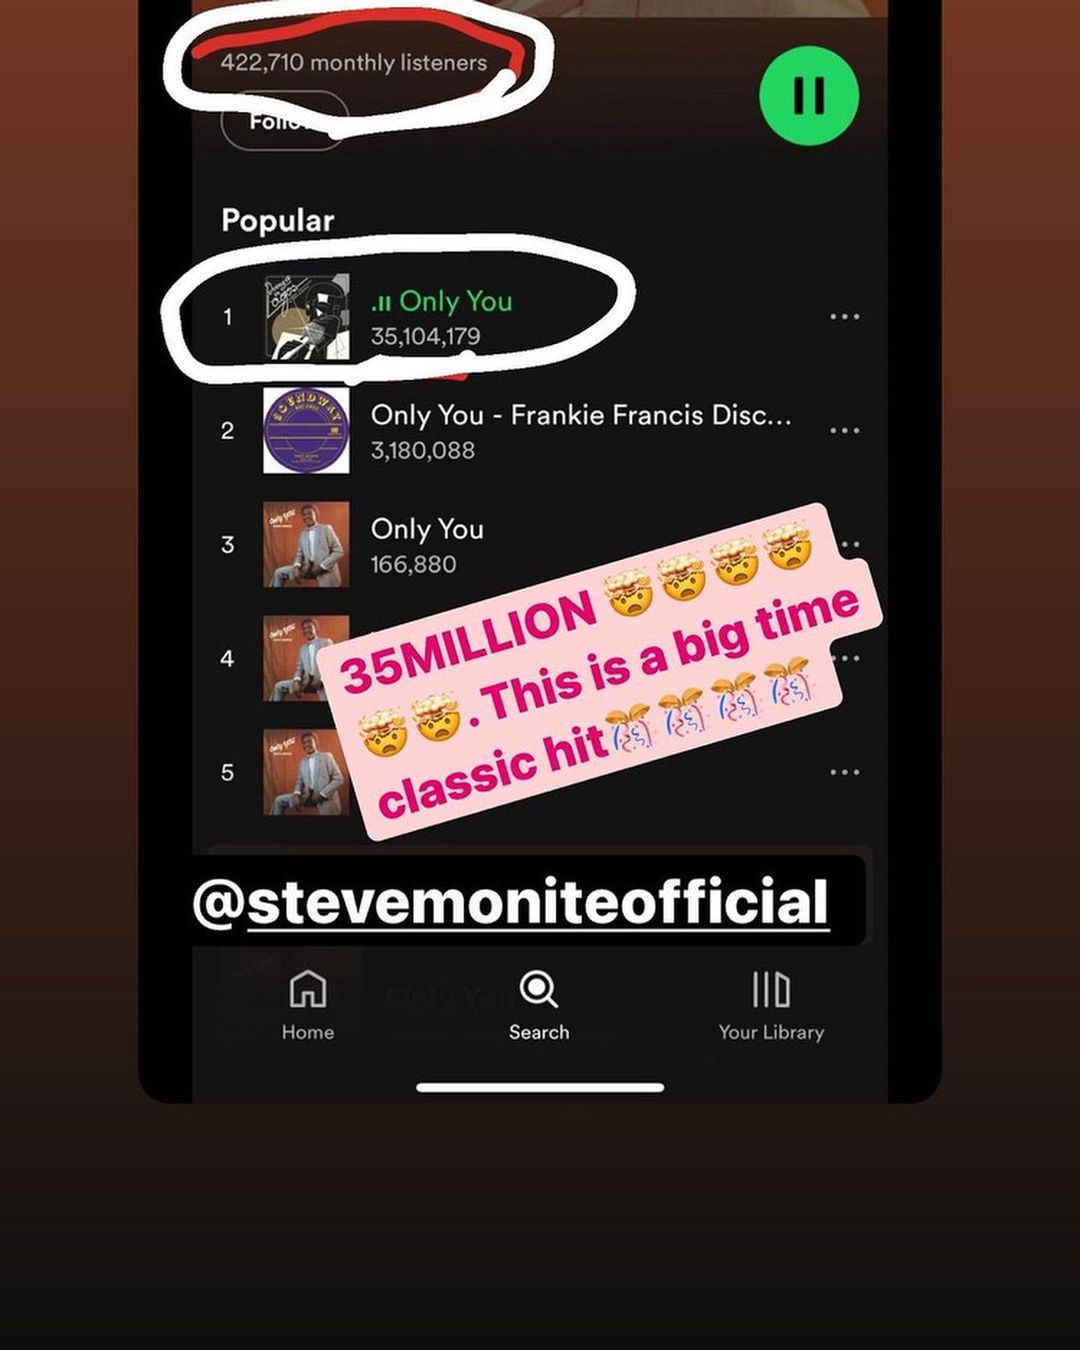Pause playback with the green button
Screen dimensions: 1080x1350
pyautogui.click(x=809, y=95)
